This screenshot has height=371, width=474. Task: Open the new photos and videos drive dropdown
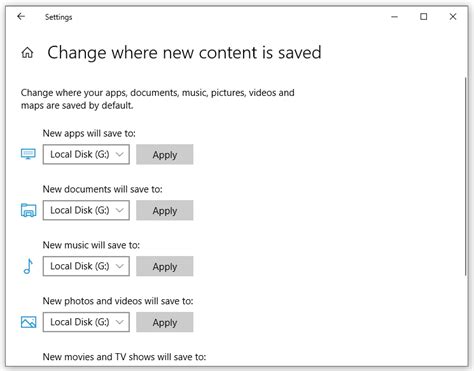pos(86,322)
